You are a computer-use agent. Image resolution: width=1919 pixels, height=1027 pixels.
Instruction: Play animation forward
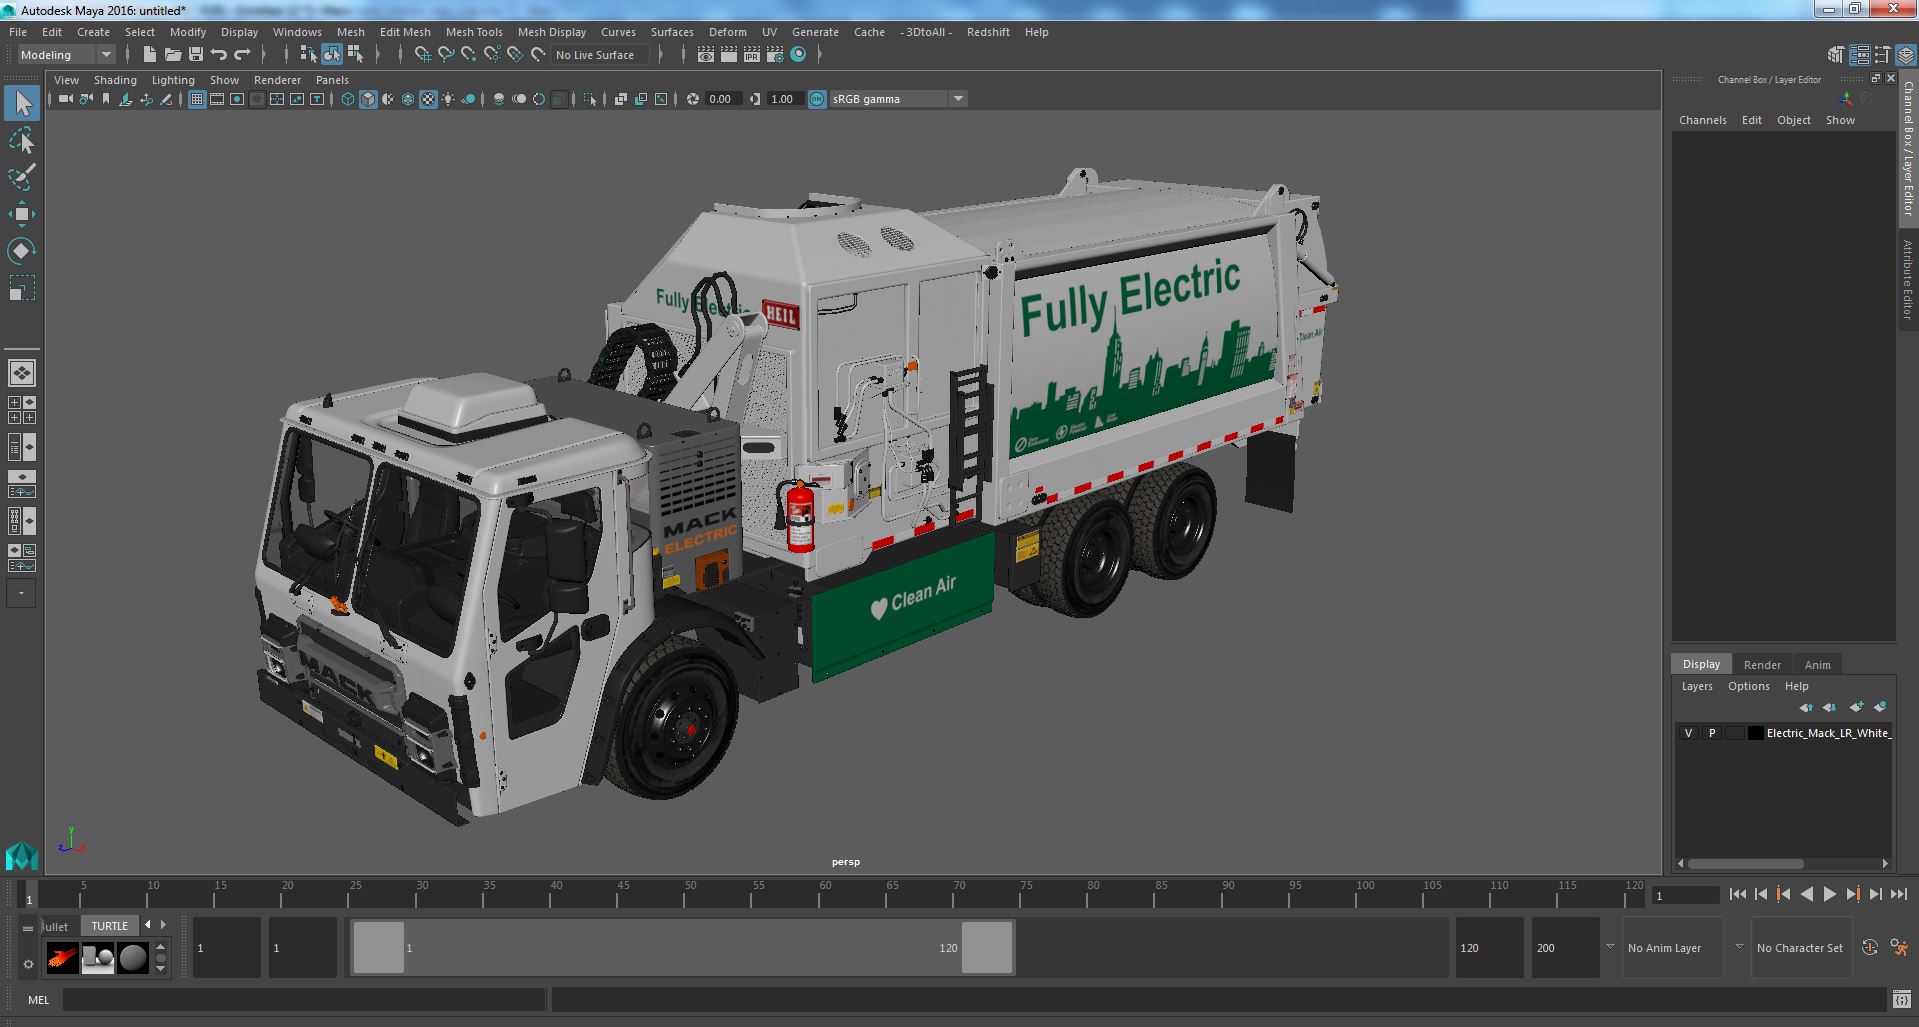tap(1829, 894)
